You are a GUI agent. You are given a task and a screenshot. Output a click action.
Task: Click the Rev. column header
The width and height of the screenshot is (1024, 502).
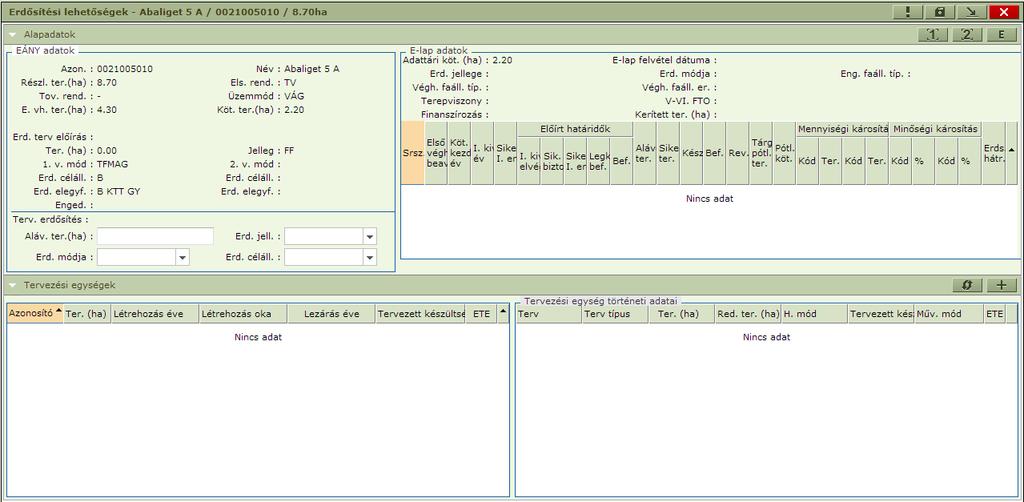click(737, 153)
